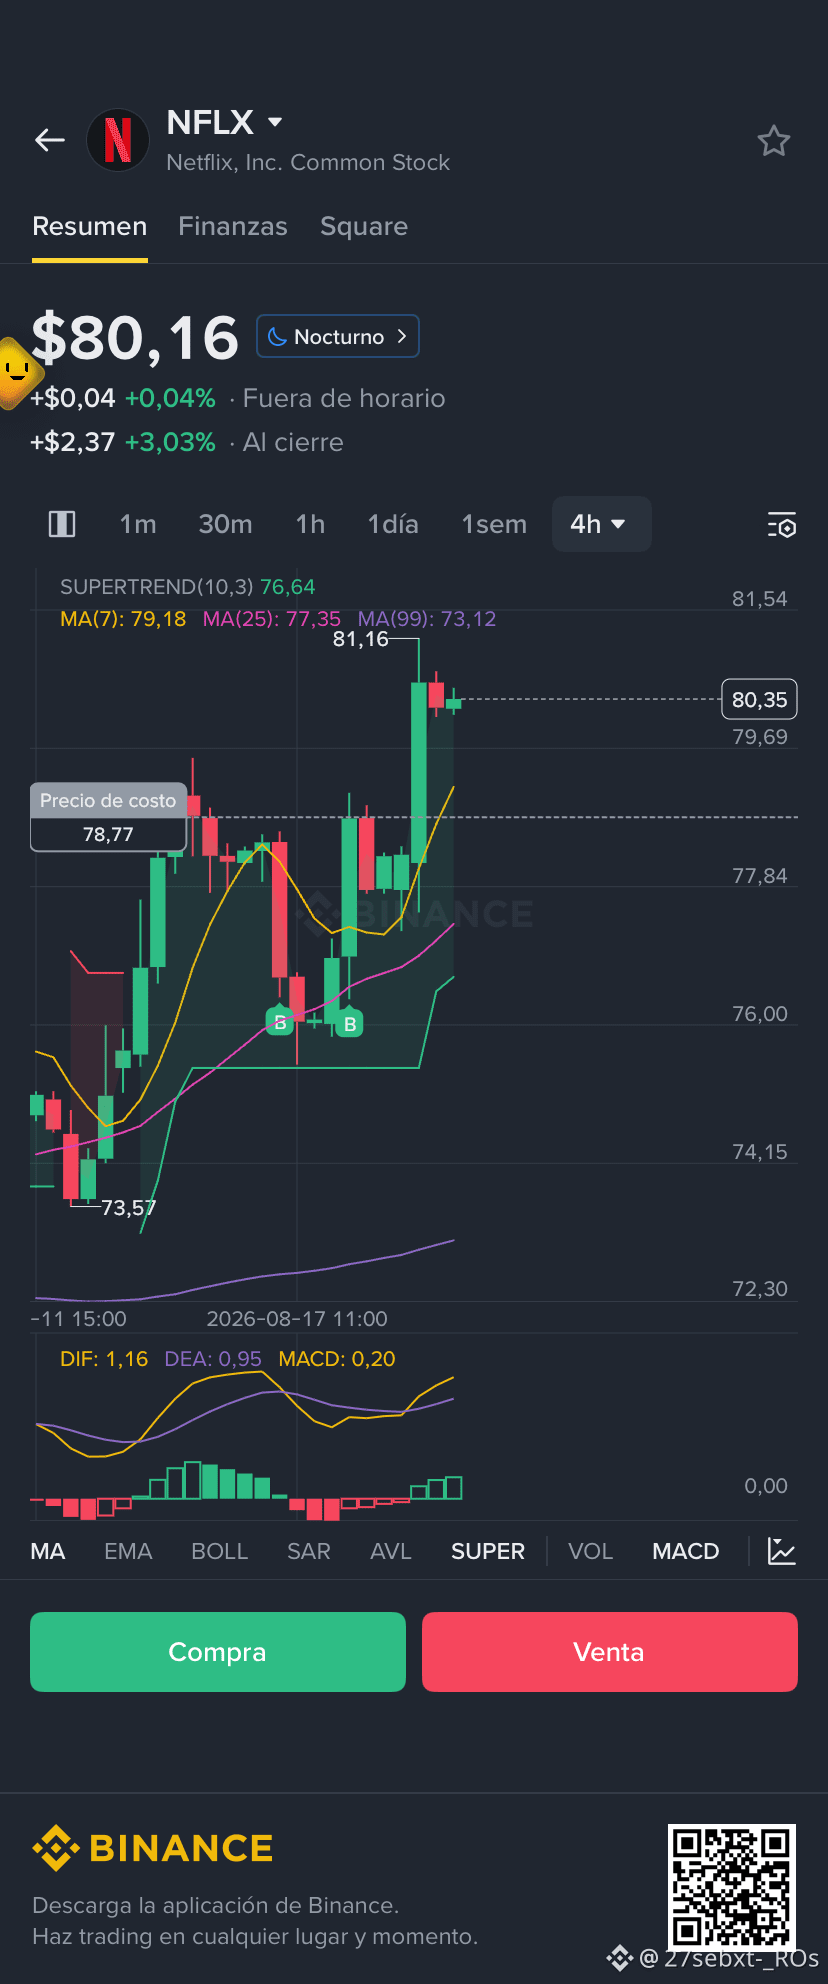This screenshot has width=828, height=1984.
Task: Switch to the Resumen tab
Action: coord(90,226)
